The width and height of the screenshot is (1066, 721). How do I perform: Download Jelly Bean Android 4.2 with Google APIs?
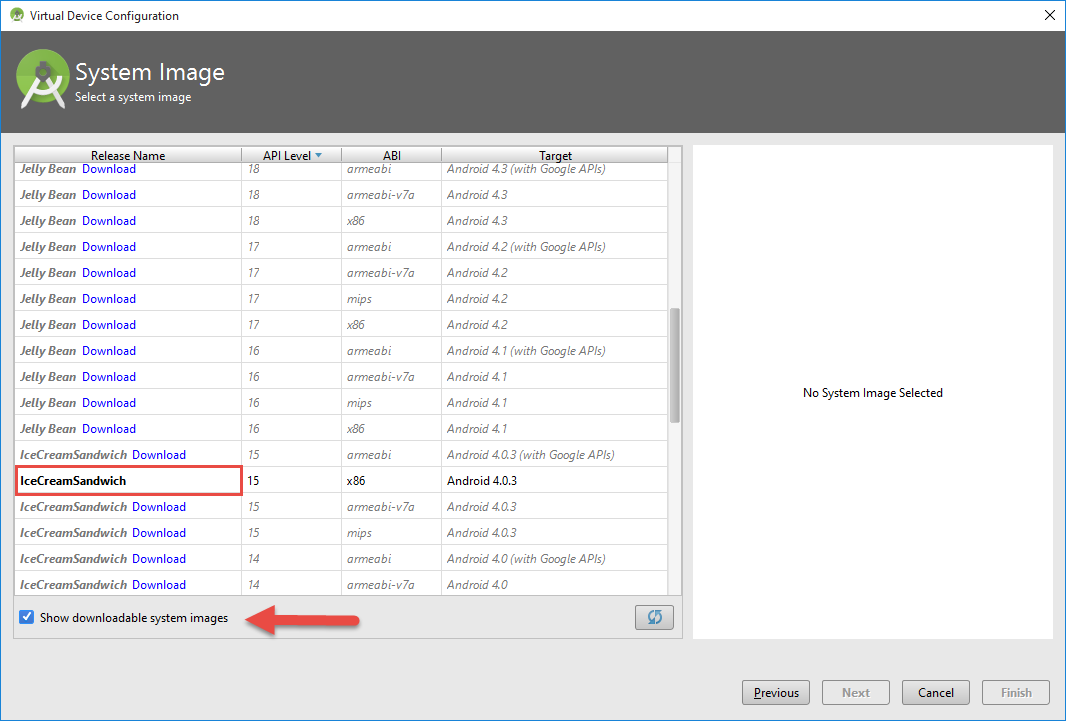(109, 247)
